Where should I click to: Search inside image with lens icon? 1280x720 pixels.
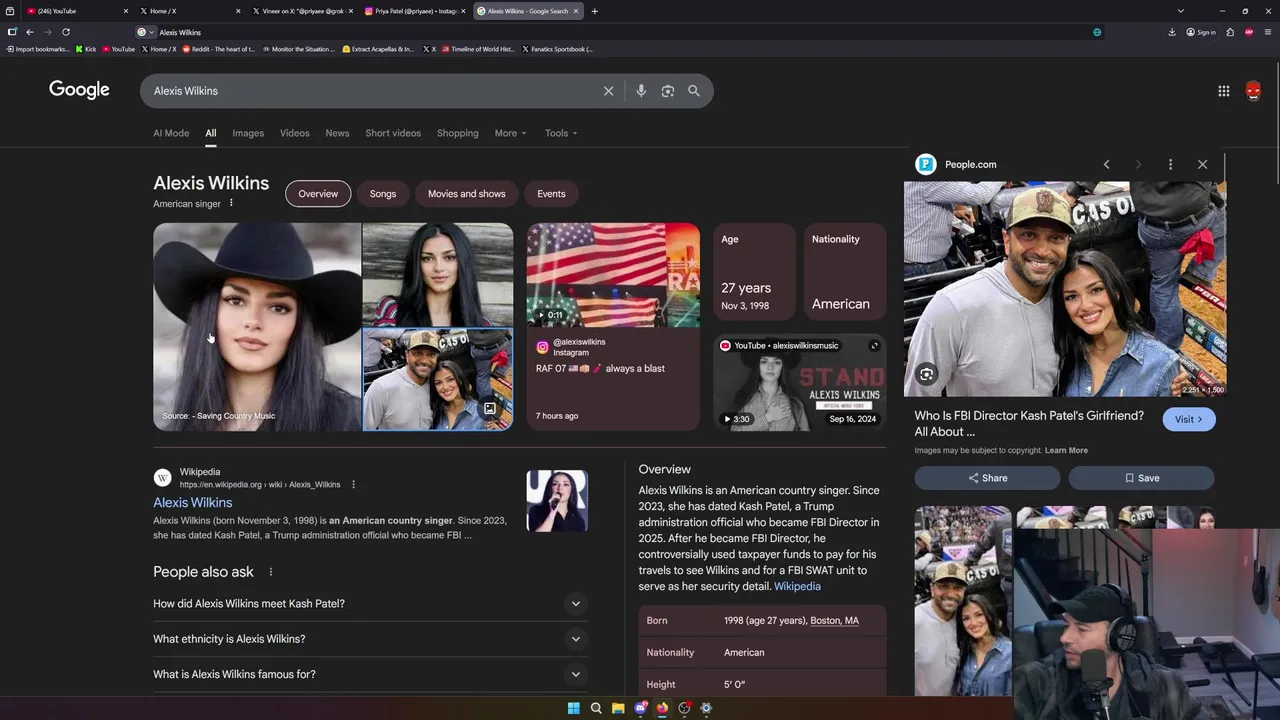[x=927, y=375]
